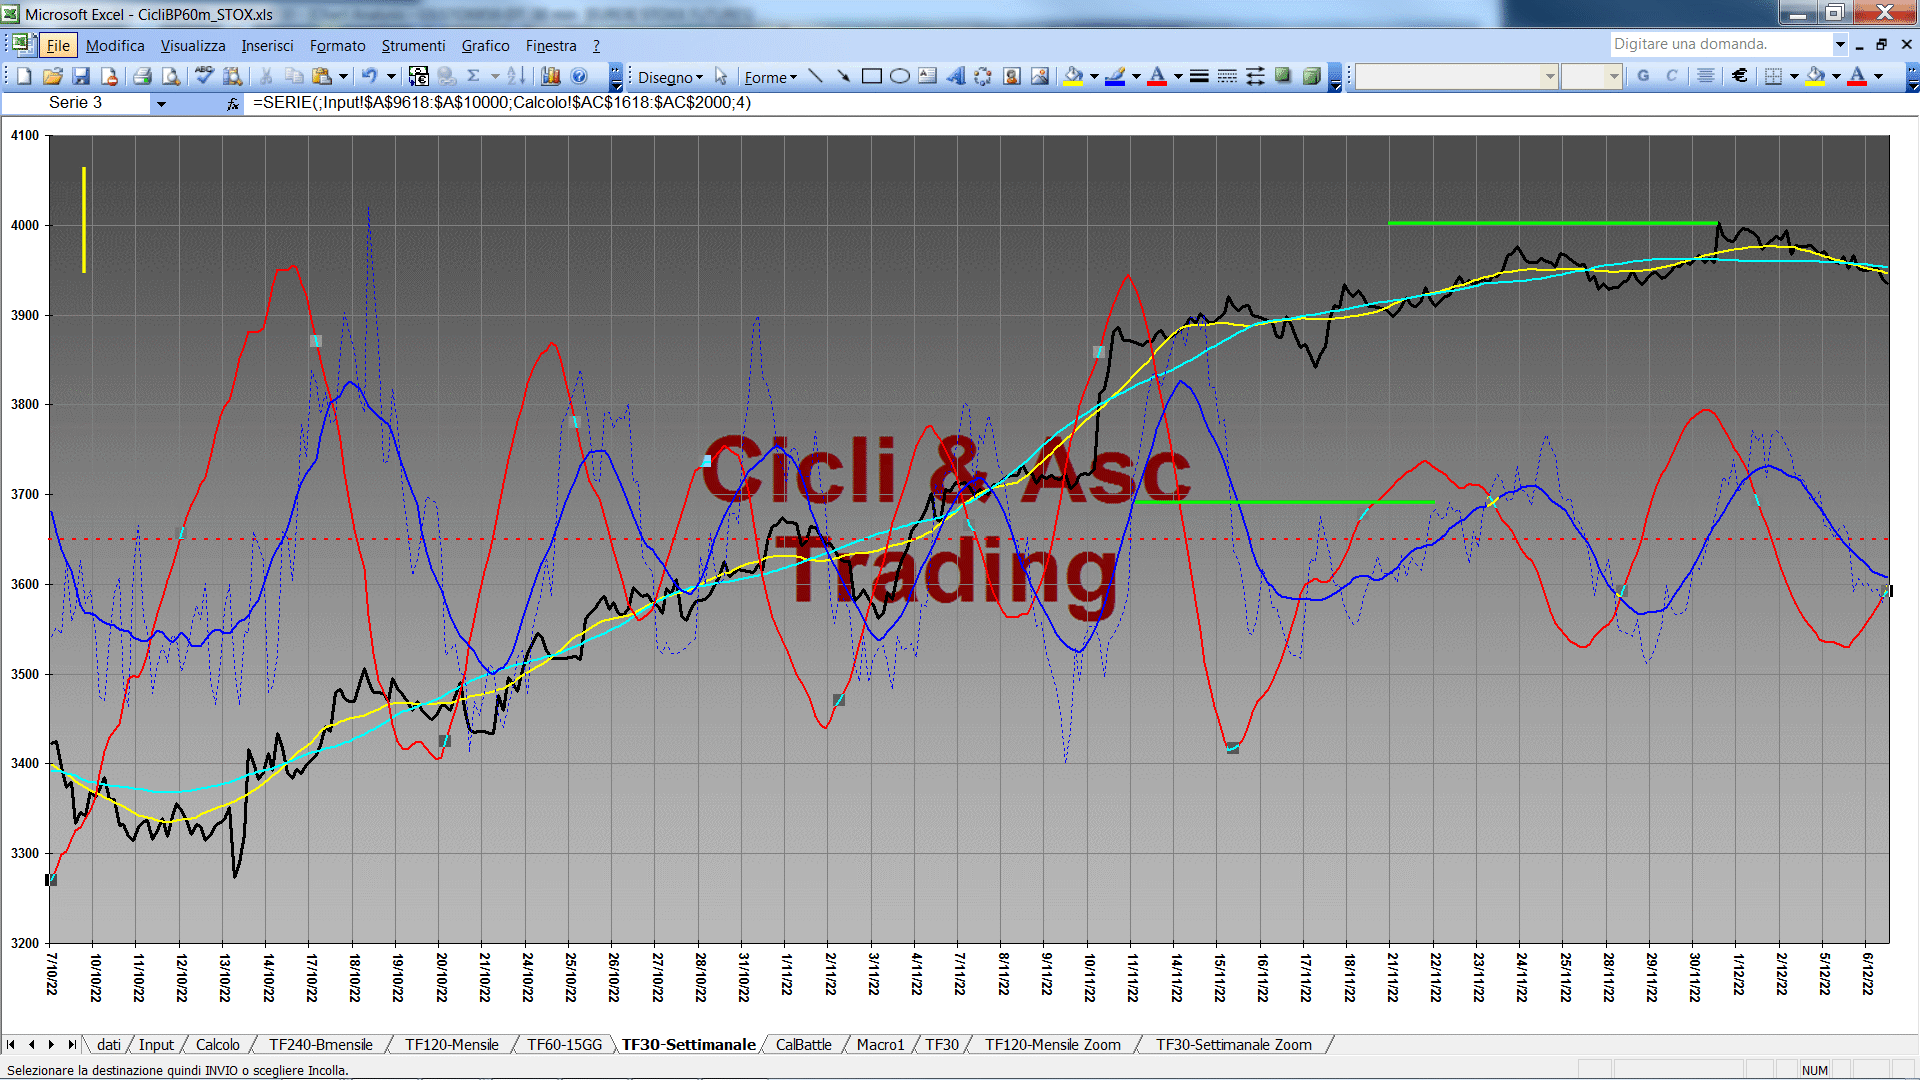The width and height of the screenshot is (1920, 1080).
Task: Open the Disegno drawing menu
Action: [x=671, y=77]
